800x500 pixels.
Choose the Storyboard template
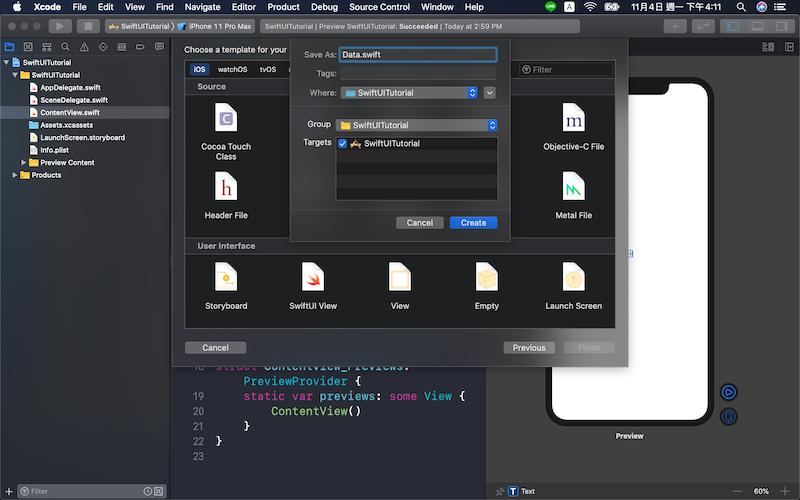pos(226,286)
